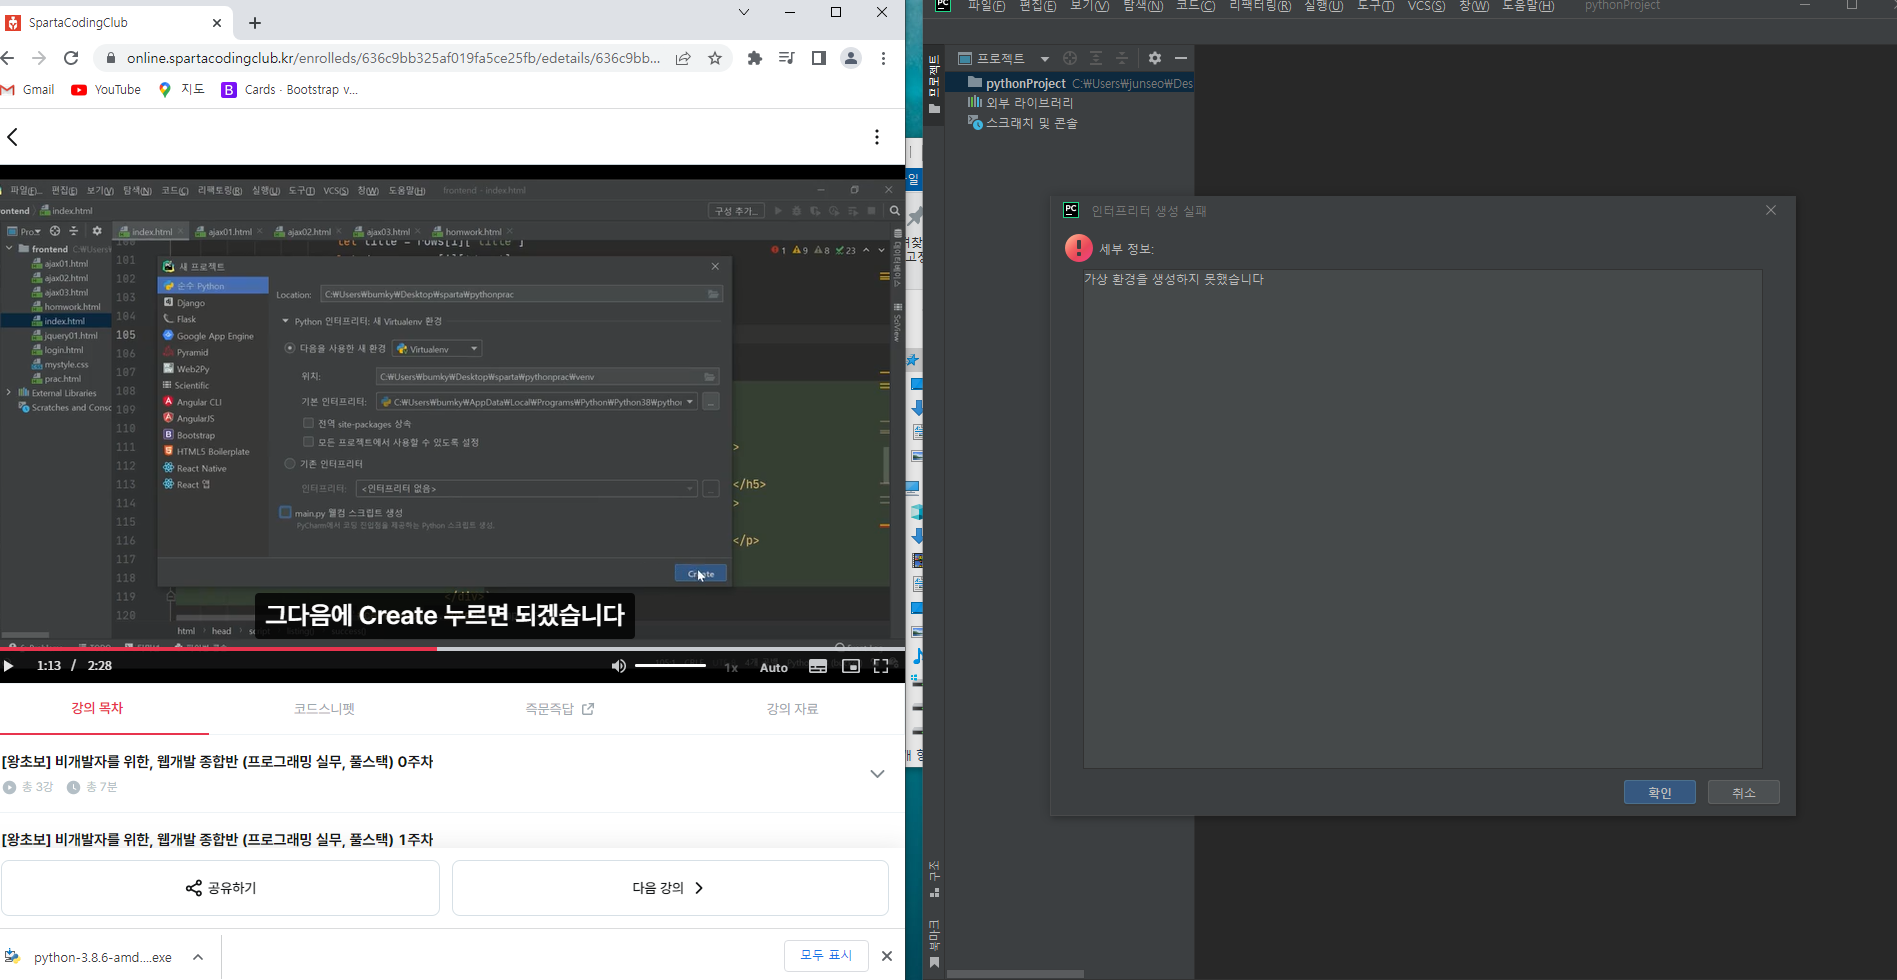The height and width of the screenshot is (980, 1897).
Task: Switch to the 강의 목차 tab
Action: pos(97,708)
